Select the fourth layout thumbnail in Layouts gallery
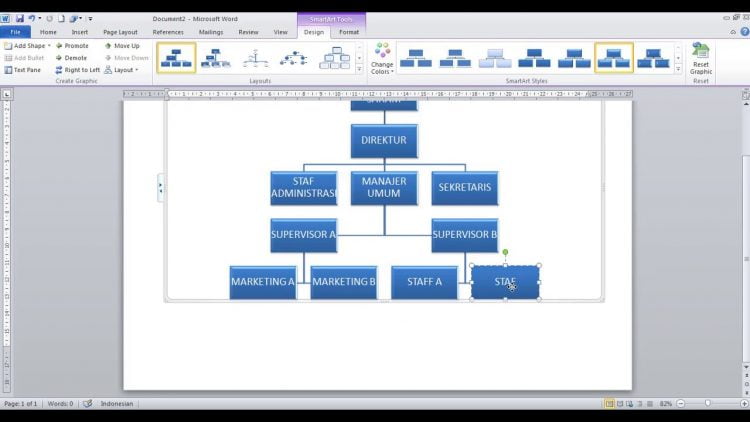The height and width of the screenshot is (422, 750). 294,58
